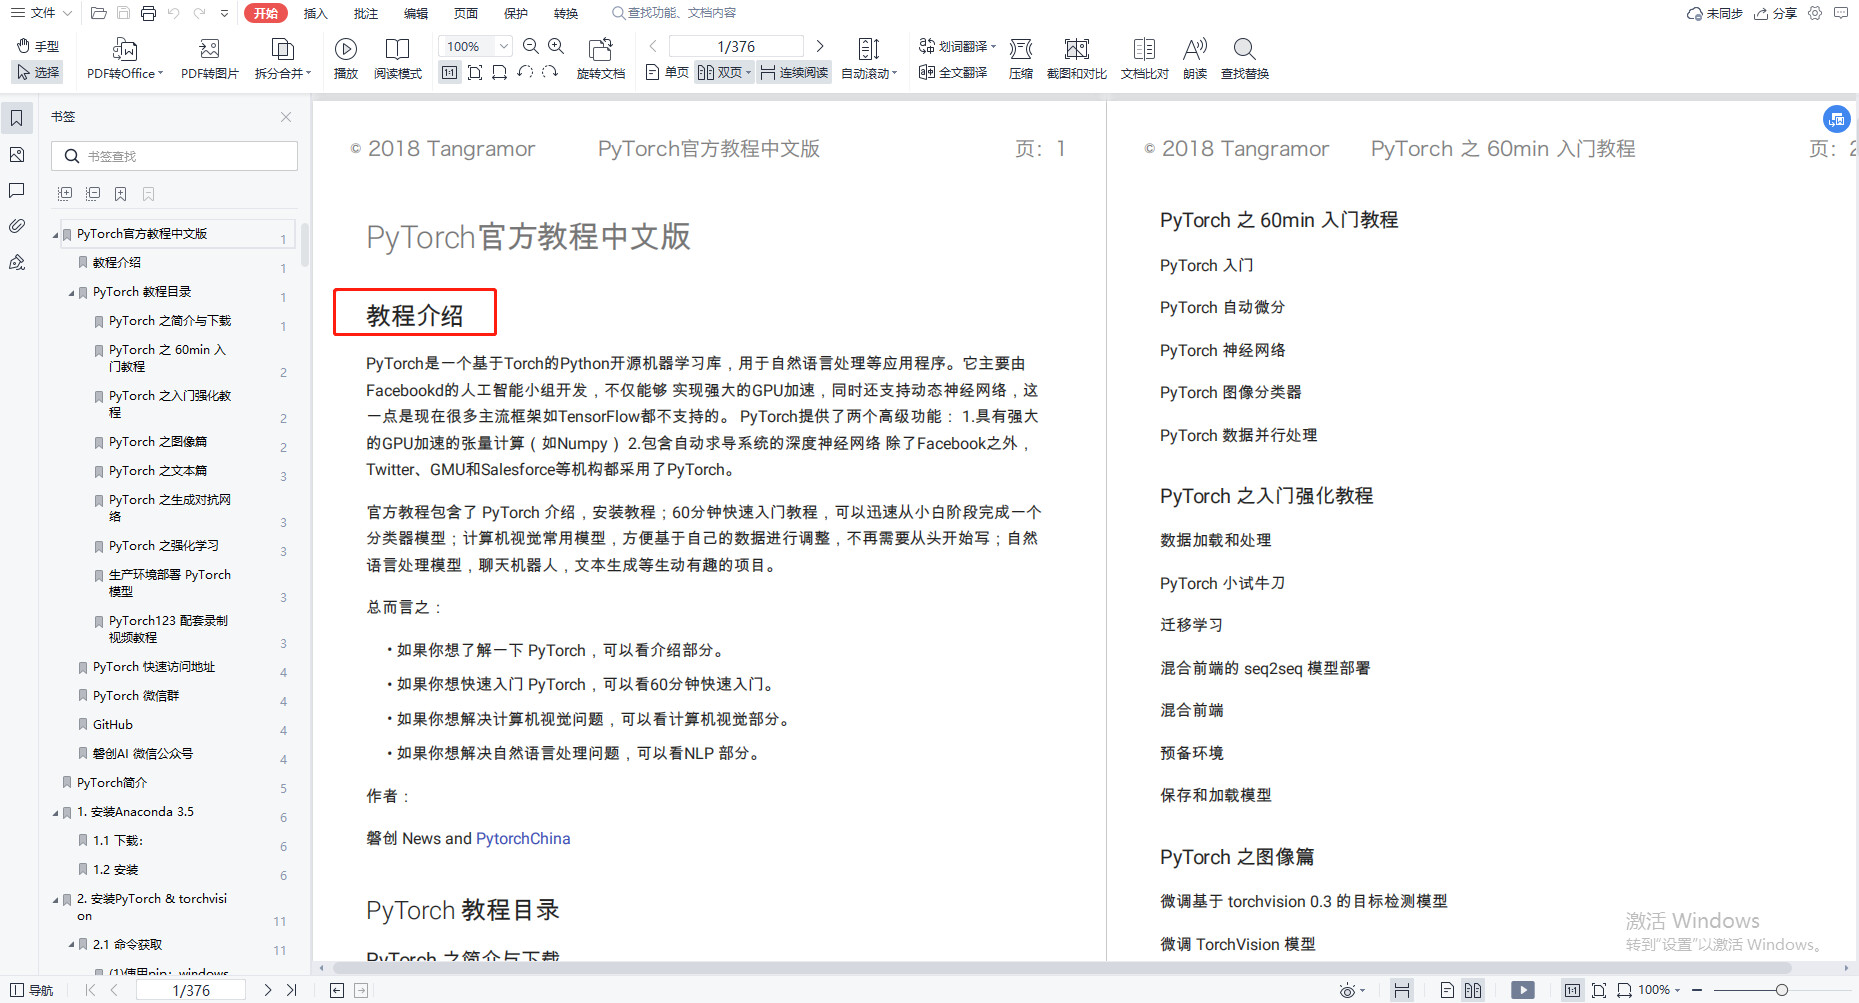1859x1003 pixels.
Task: Click the zoom in magnifier icon
Action: [x=556, y=46]
